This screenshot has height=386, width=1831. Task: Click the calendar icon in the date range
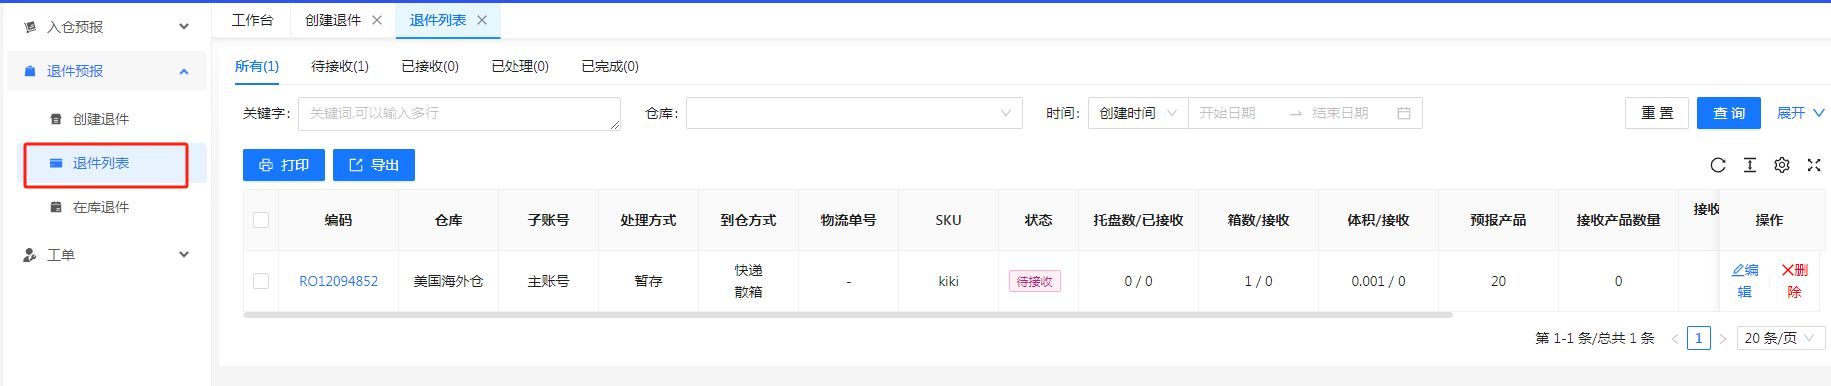click(1404, 113)
